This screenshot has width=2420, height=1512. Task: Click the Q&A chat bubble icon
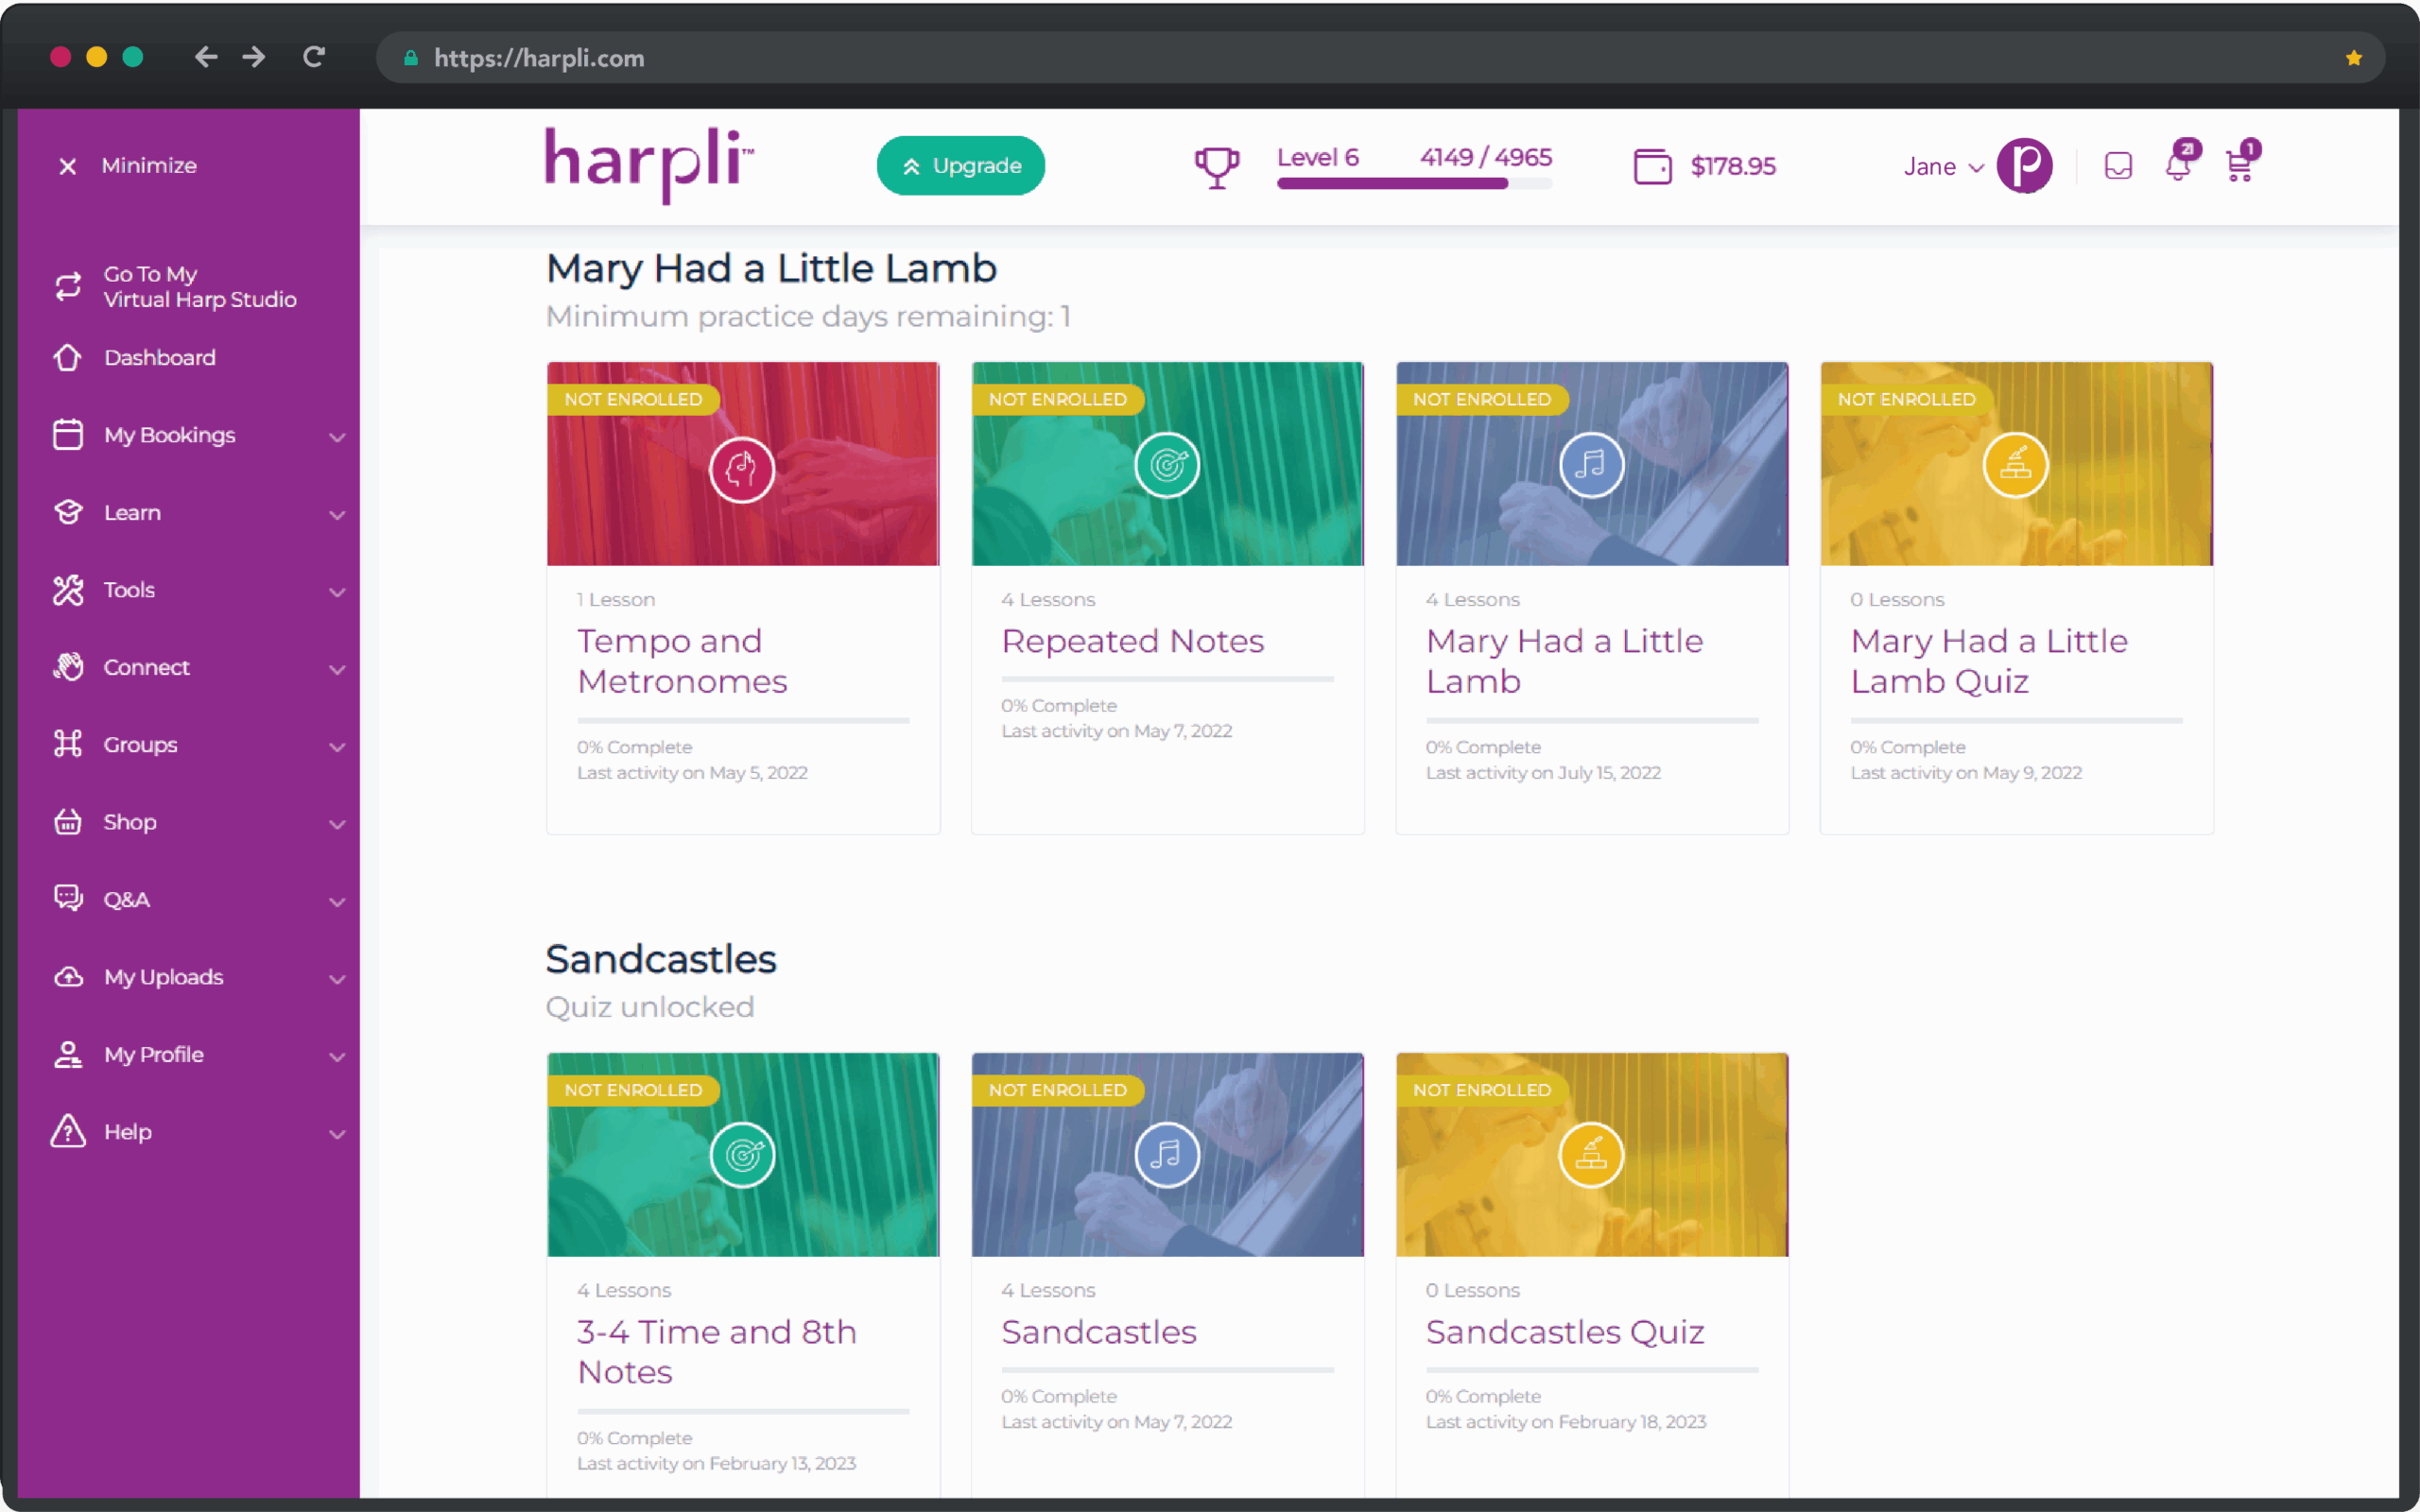pos(68,898)
